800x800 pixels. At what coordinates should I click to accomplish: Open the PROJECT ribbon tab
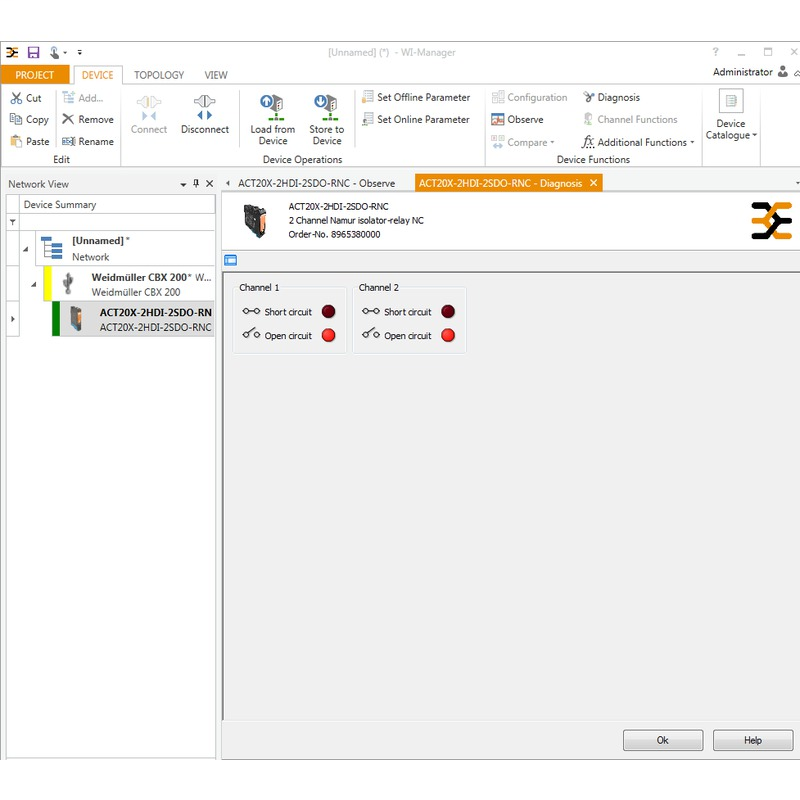pyautogui.click(x=35, y=75)
